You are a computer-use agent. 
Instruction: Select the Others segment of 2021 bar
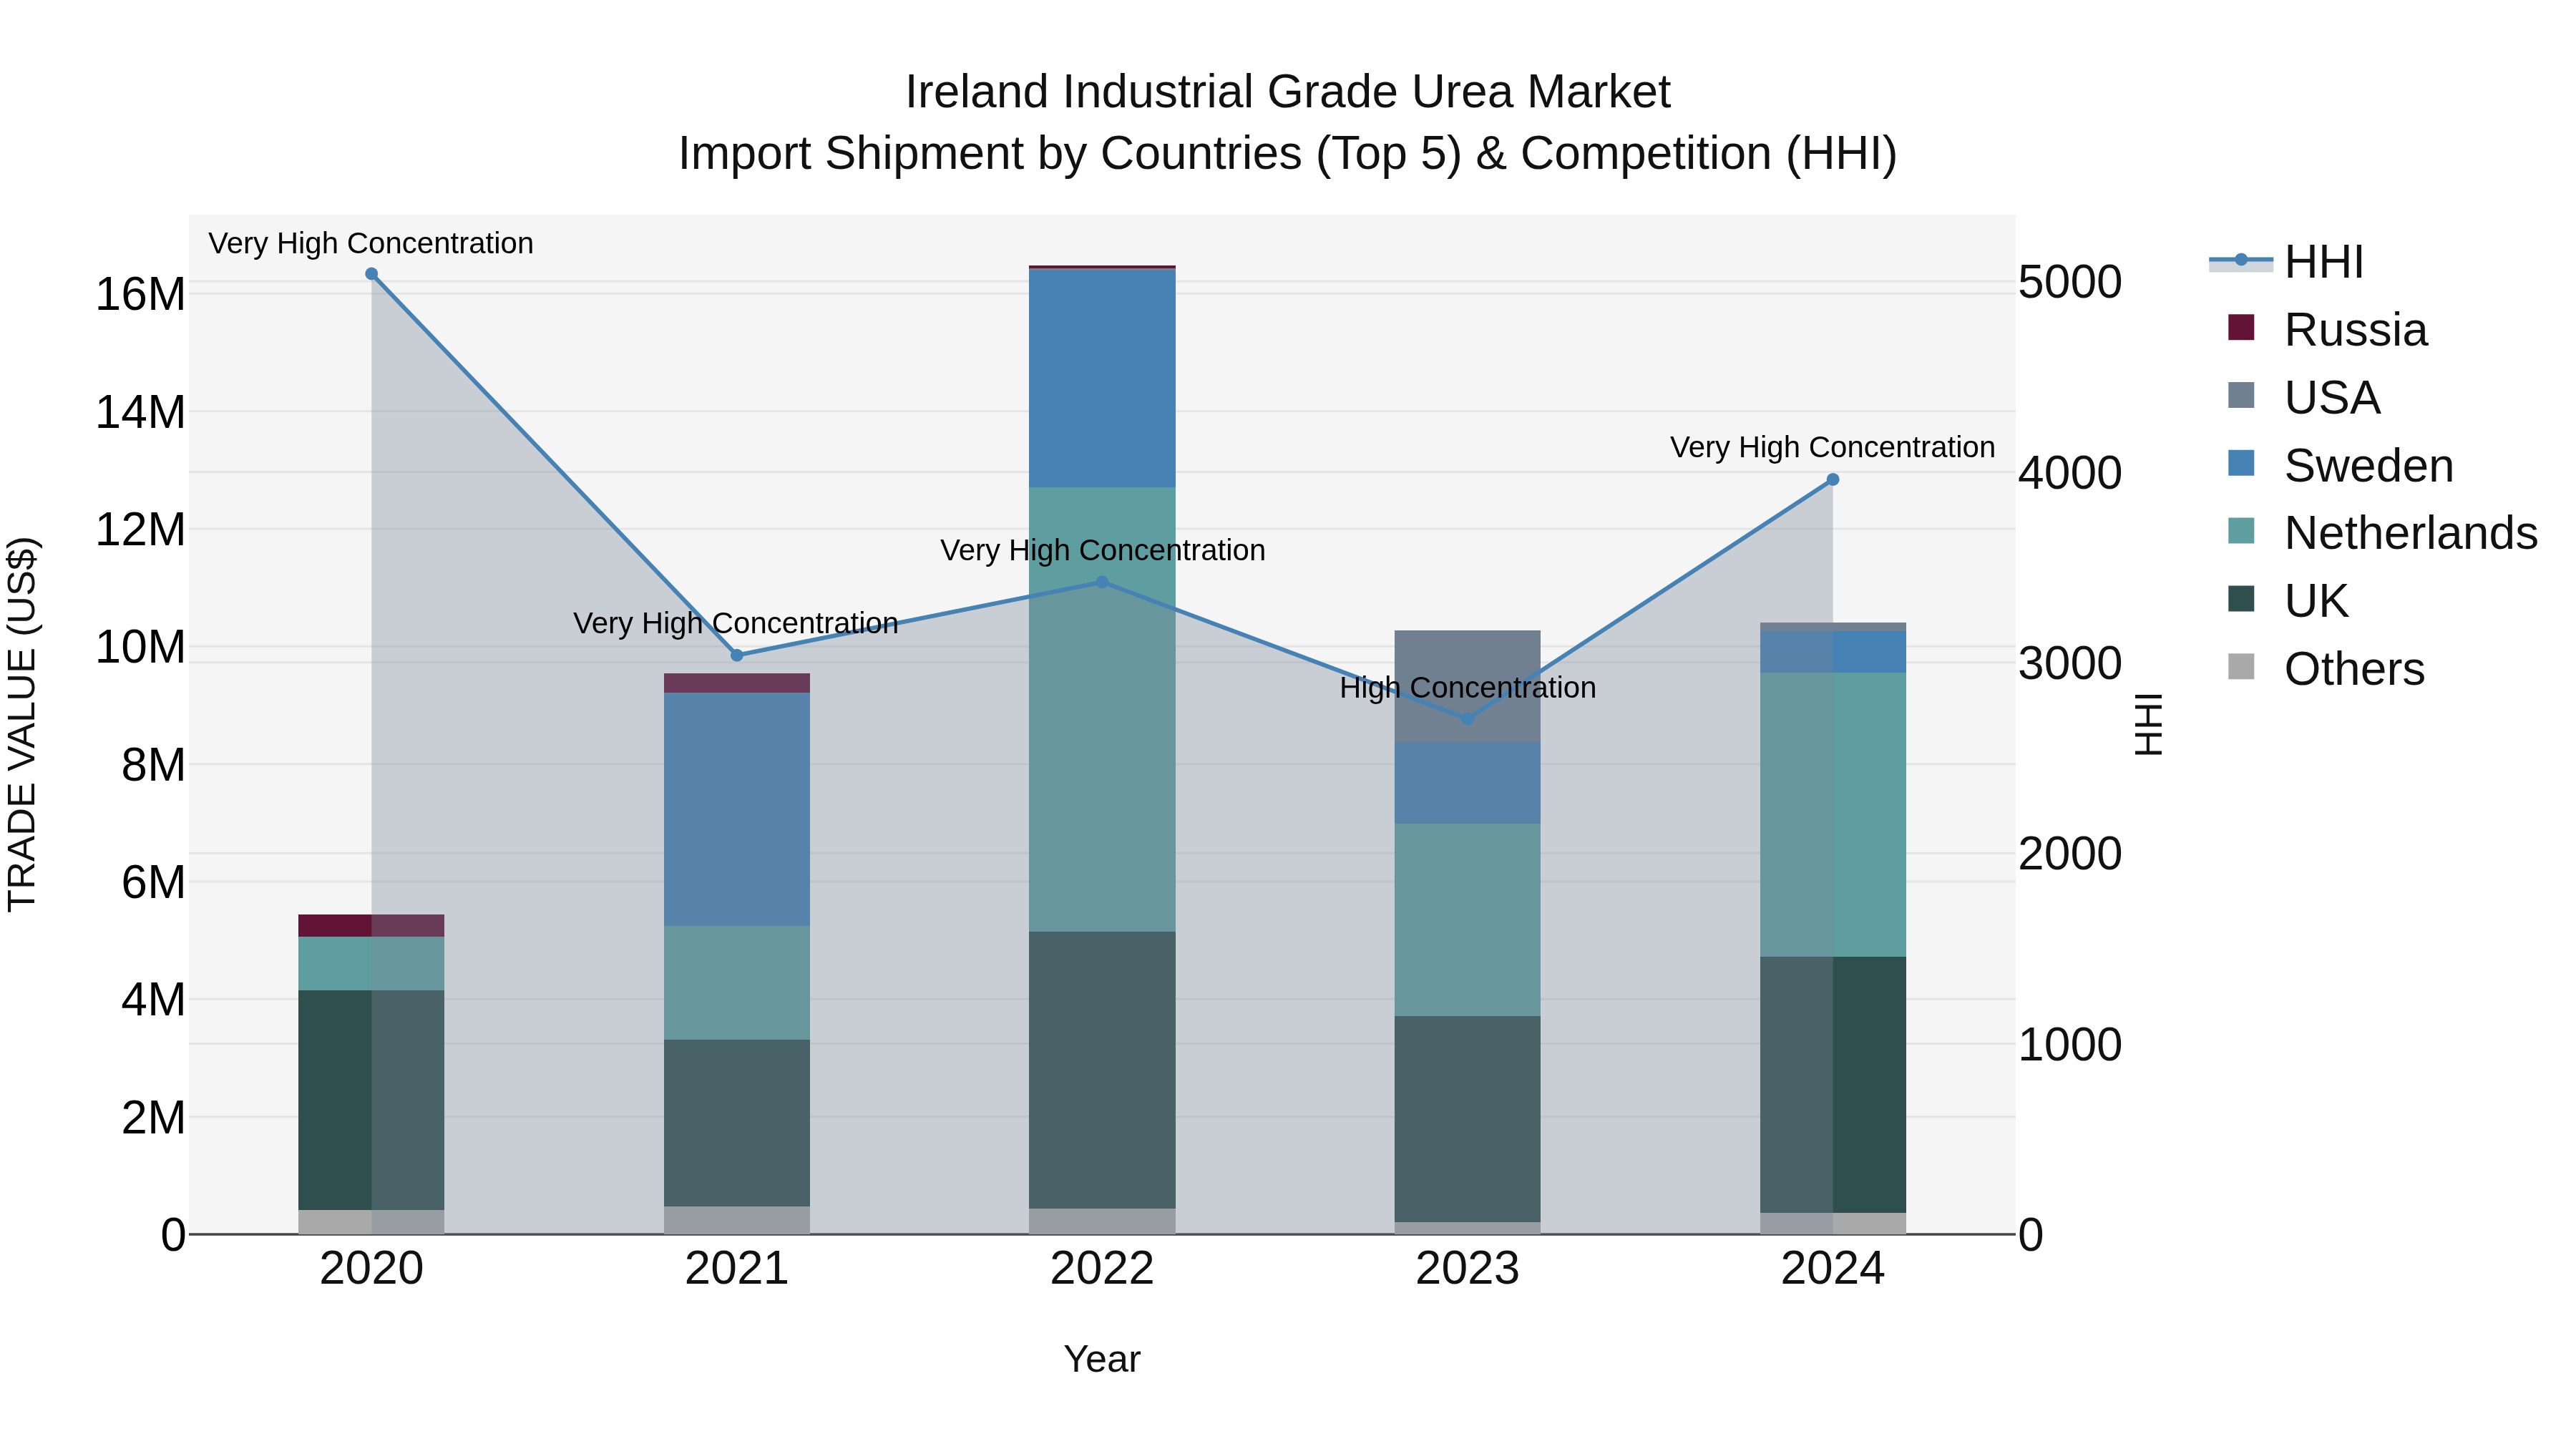click(x=737, y=1220)
